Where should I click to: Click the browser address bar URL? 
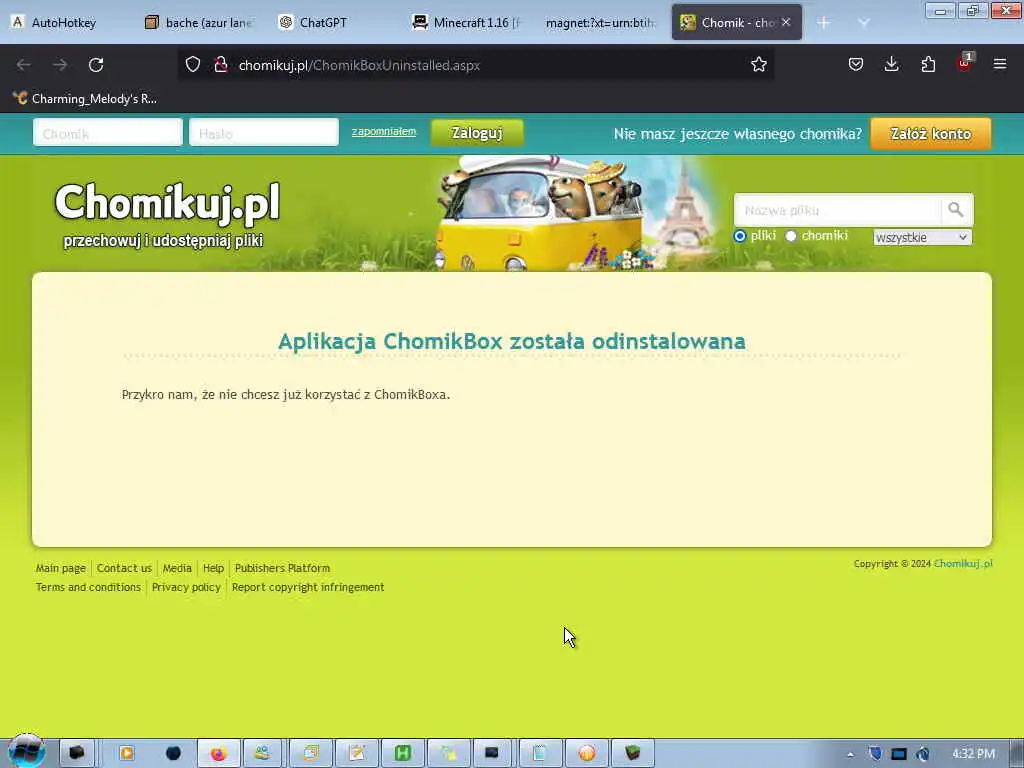[x=359, y=65]
